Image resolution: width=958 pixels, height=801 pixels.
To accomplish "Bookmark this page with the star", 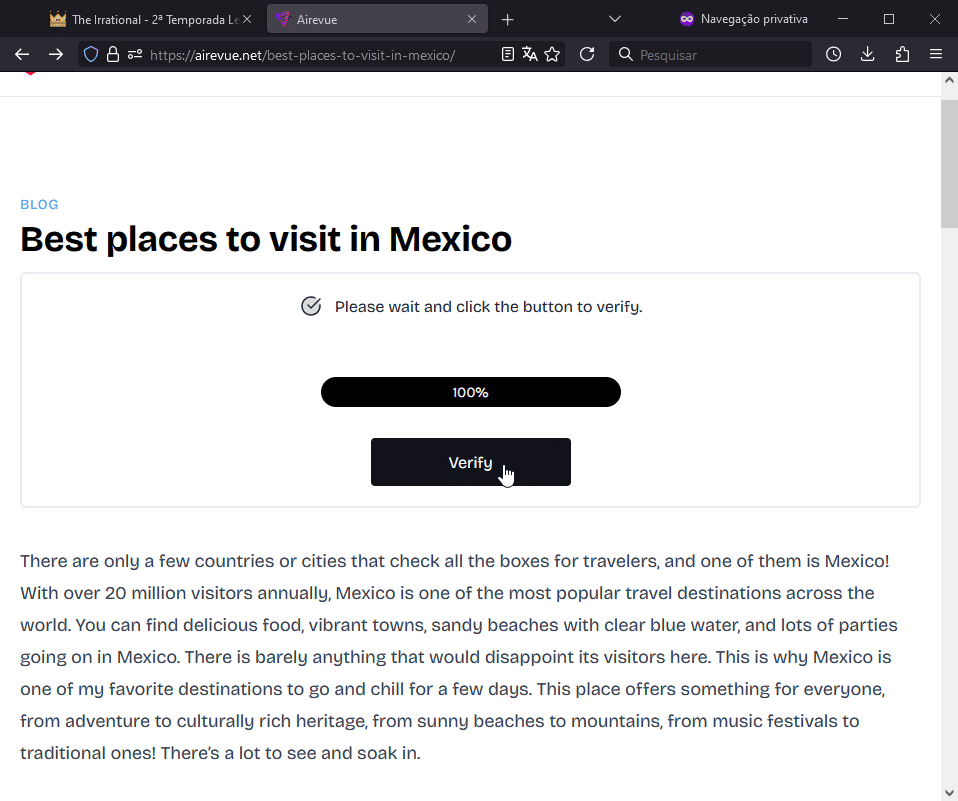I will (552, 55).
